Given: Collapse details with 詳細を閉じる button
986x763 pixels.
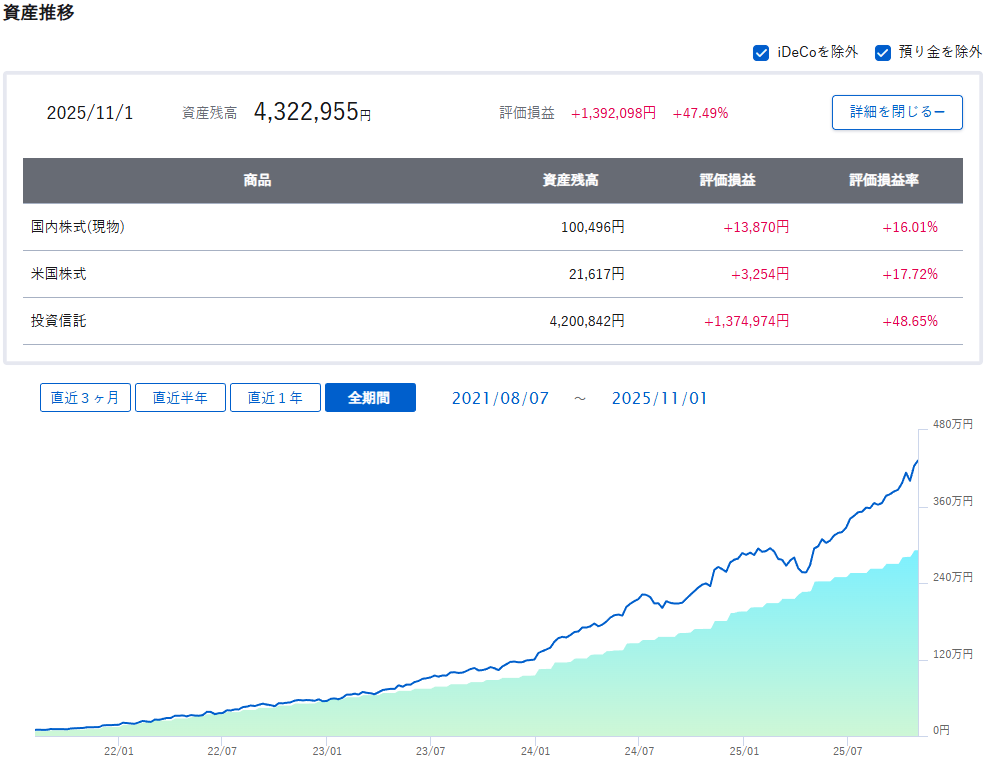Looking at the screenshot, I should (897, 112).
